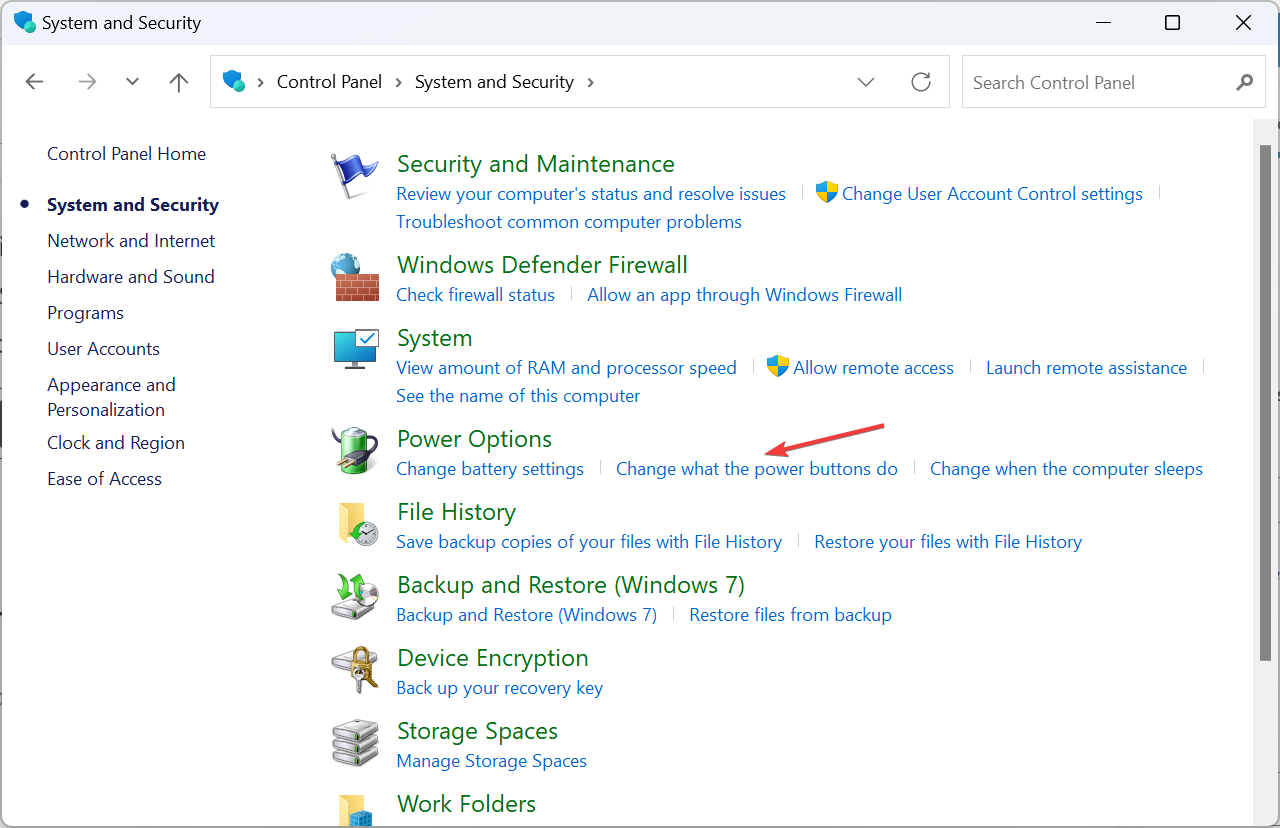1280x828 pixels.
Task: Select Network and Internet in the sidebar
Action: pyautogui.click(x=131, y=241)
